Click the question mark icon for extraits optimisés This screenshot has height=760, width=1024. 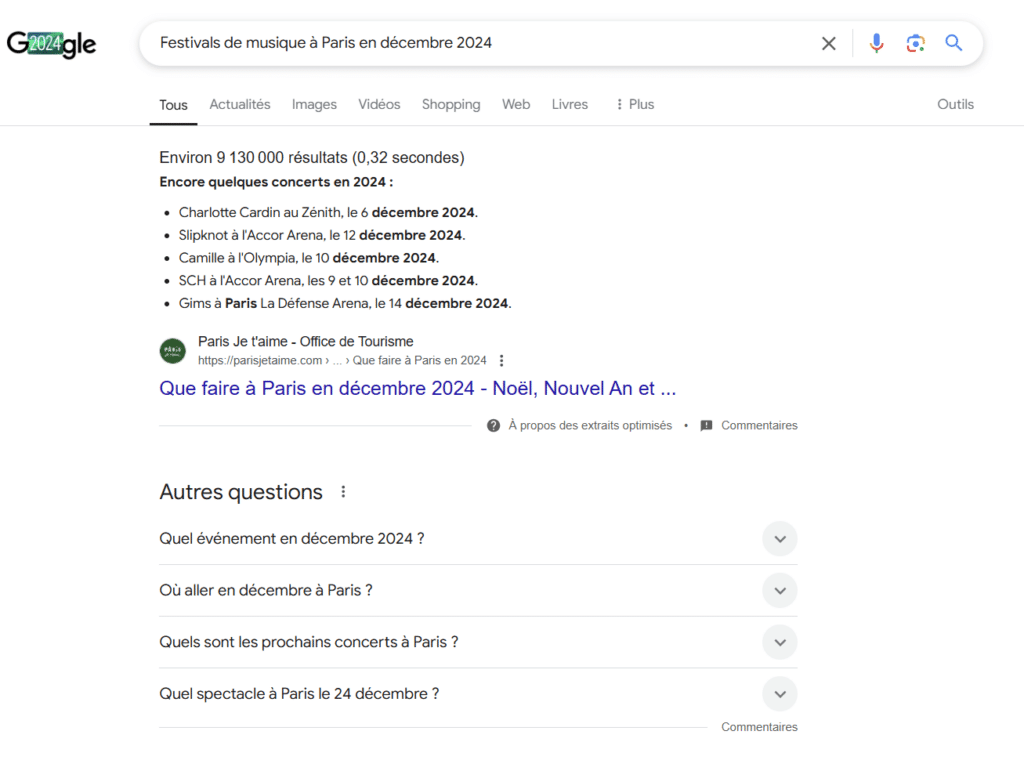click(x=494, y=426)
